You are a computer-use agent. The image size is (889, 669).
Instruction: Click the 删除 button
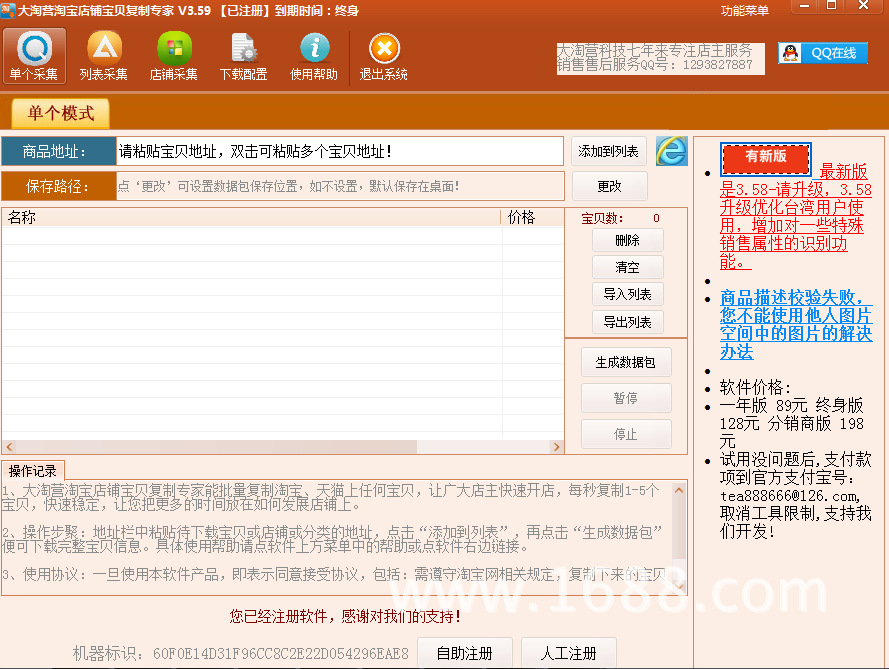tap(628, 240)
